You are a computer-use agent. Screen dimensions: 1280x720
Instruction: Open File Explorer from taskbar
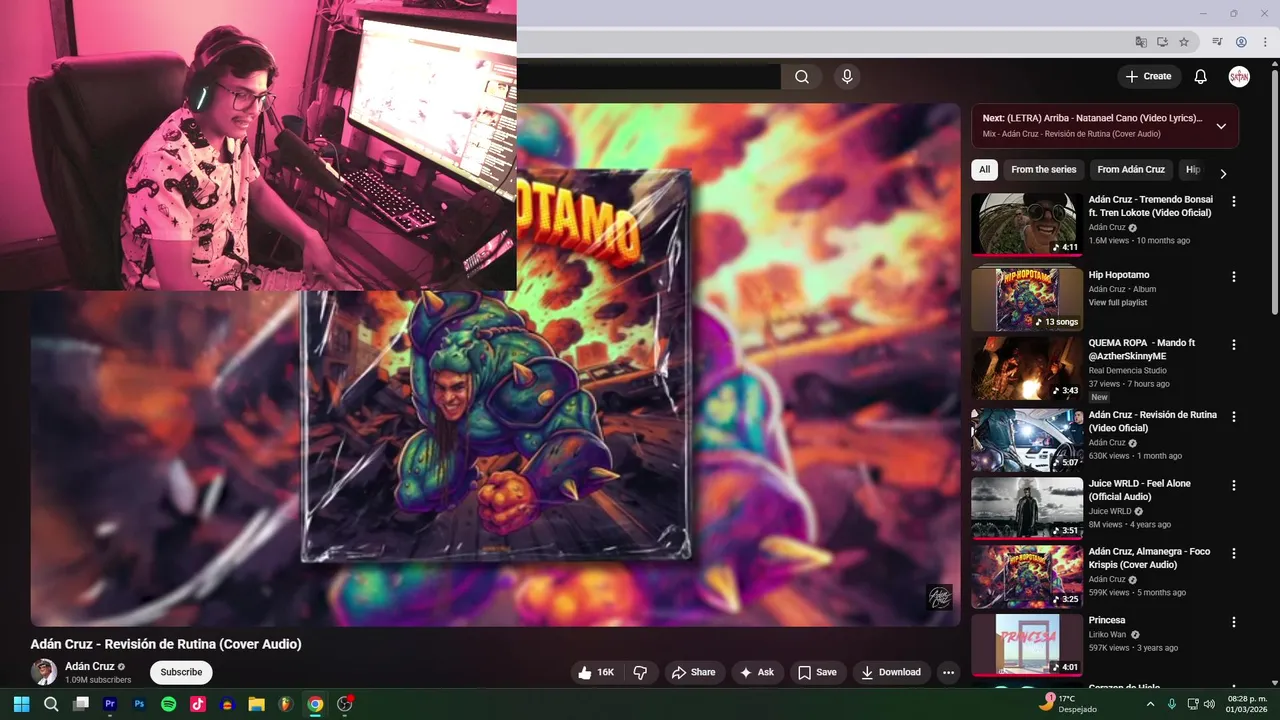(x=256, y=704)
